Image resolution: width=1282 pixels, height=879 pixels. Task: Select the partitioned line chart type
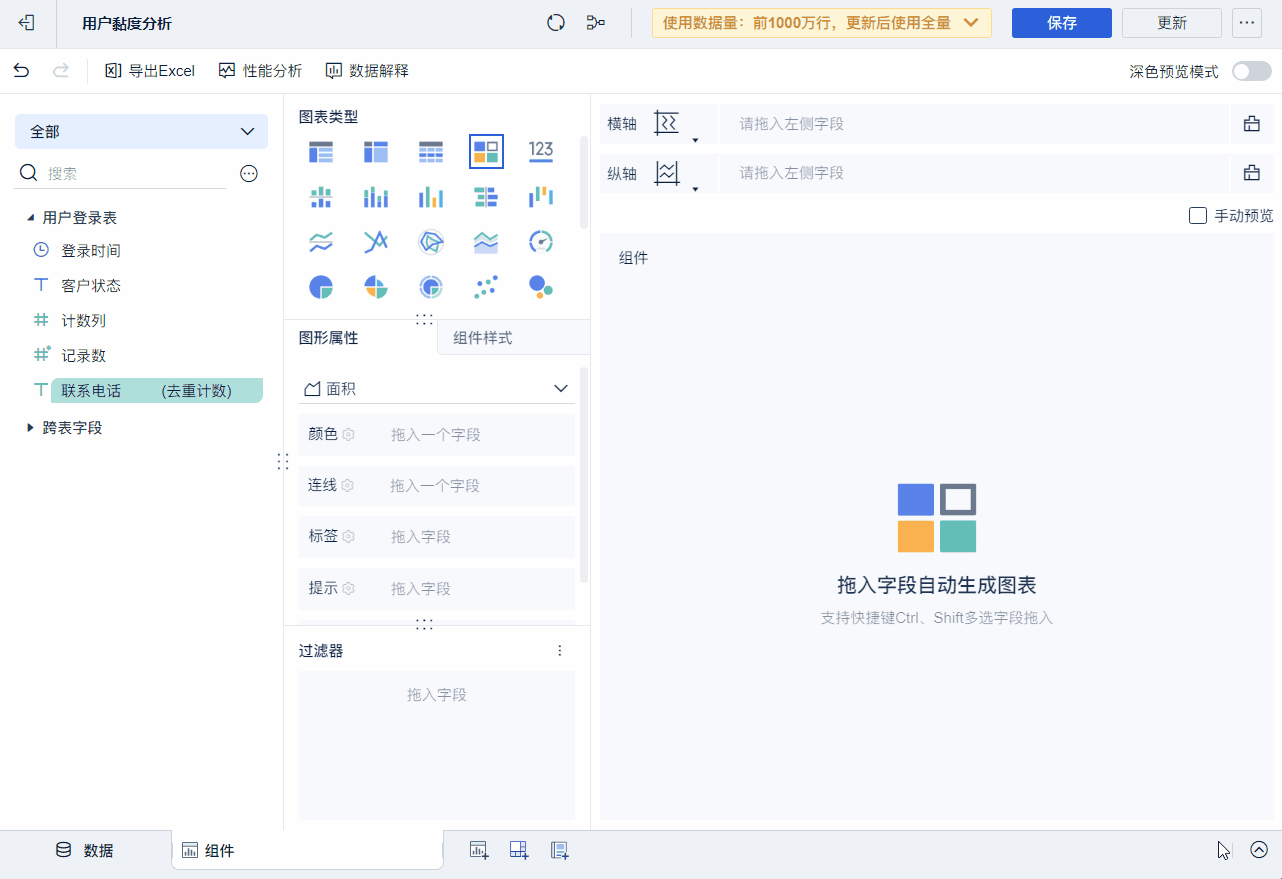point(321,242)
